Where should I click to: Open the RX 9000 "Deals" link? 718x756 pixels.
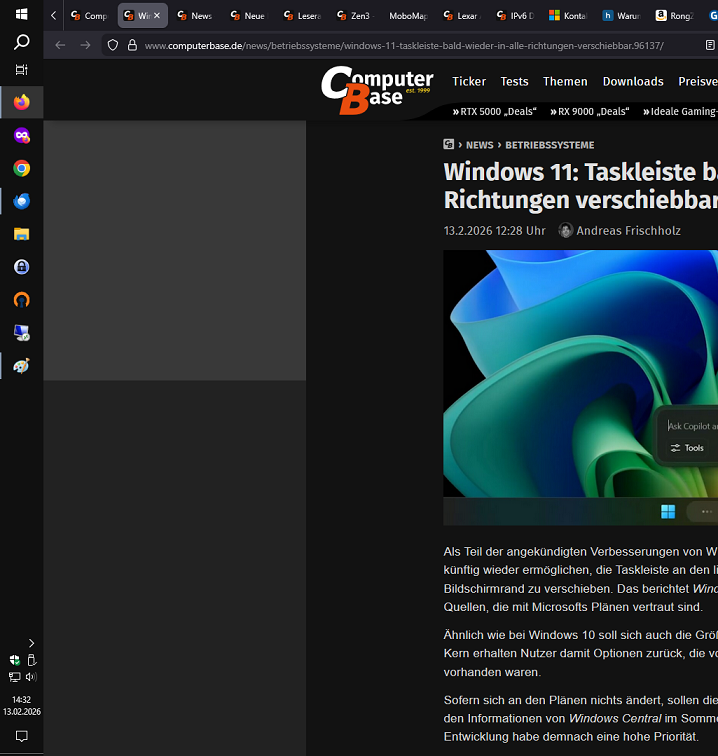[590, 112]
